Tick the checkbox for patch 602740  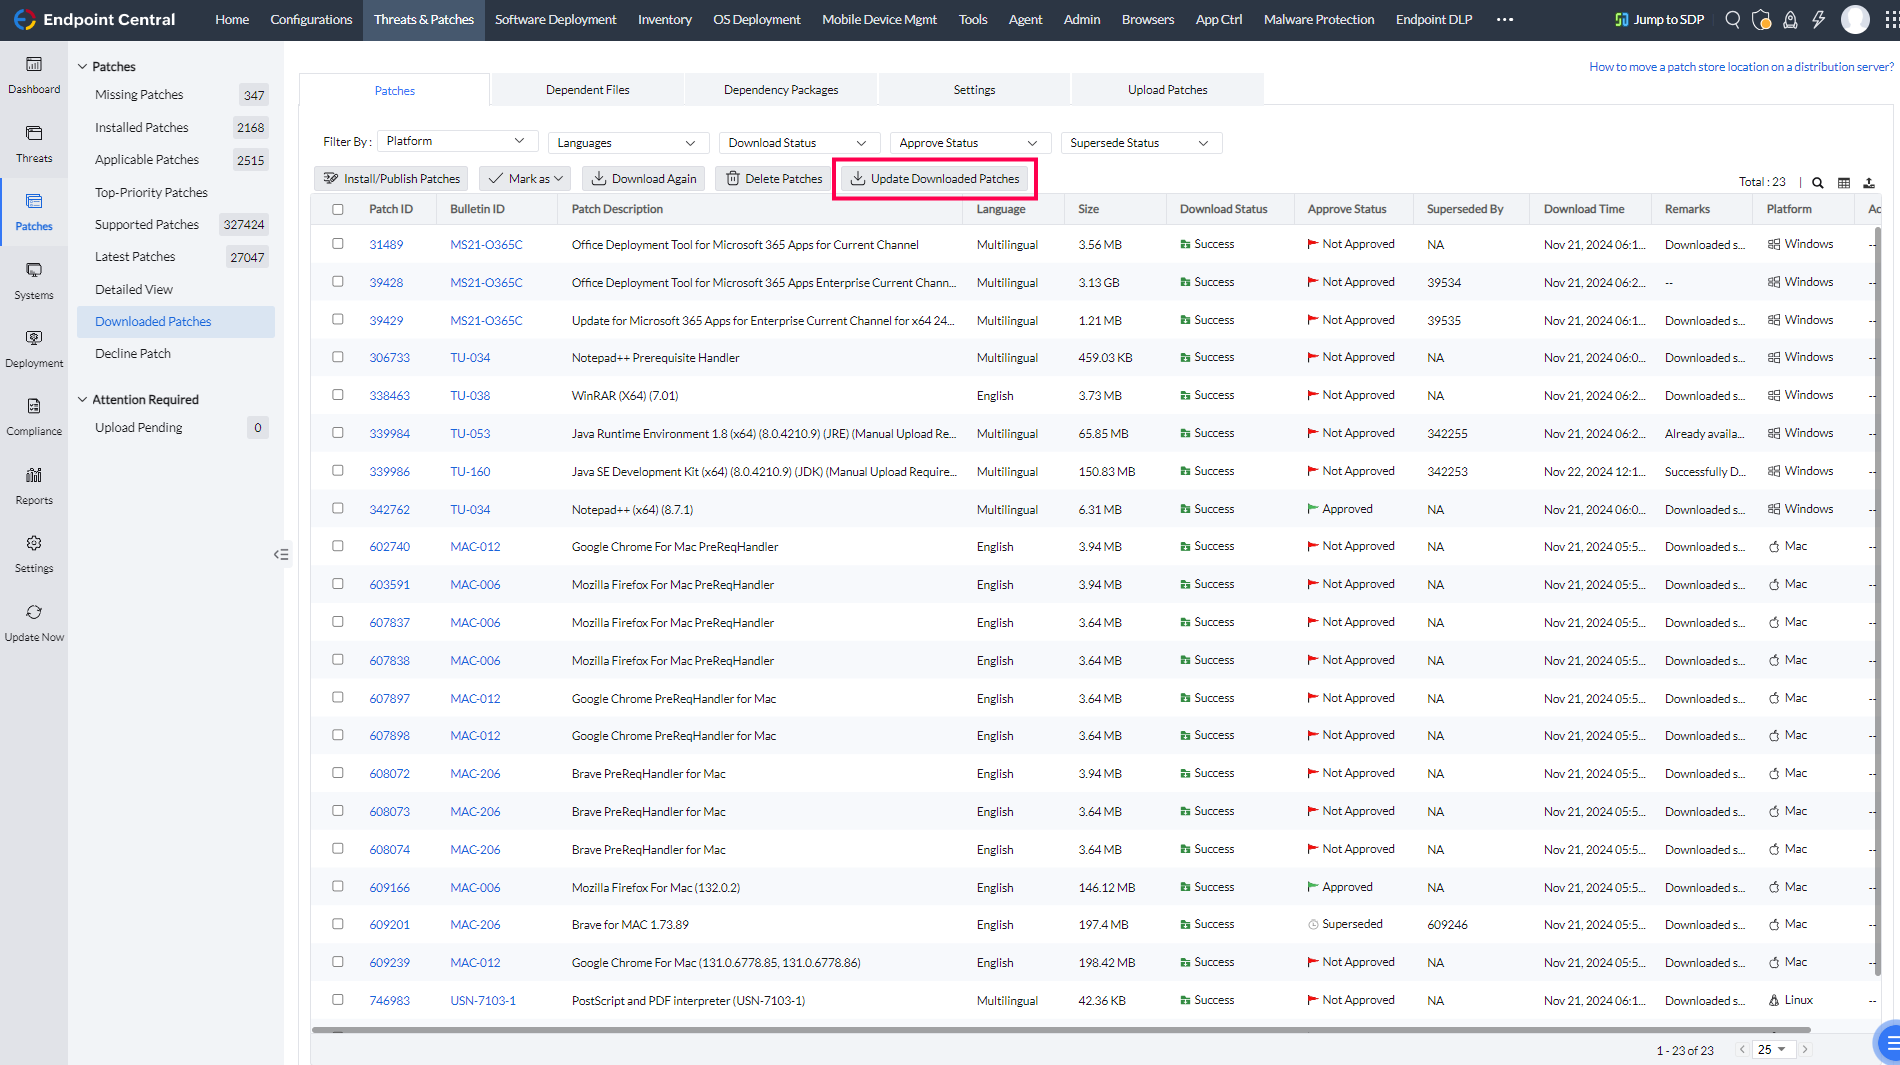[338, 546]
